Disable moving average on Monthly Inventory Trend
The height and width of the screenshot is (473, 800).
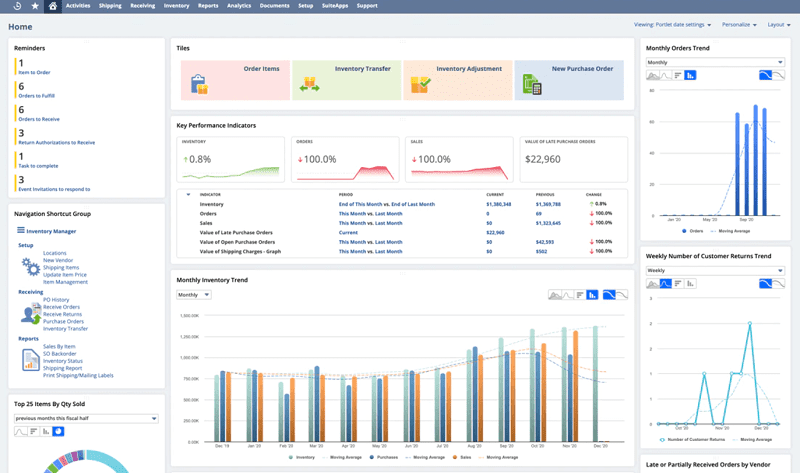(621, 295)
